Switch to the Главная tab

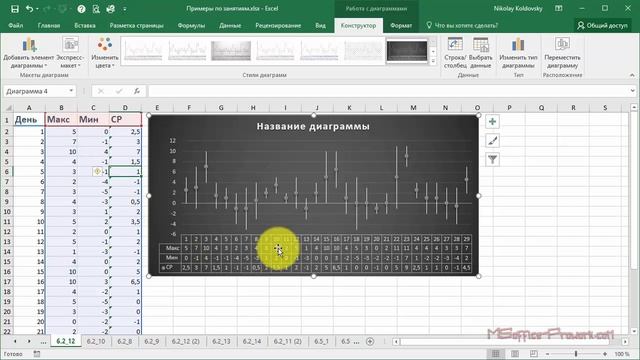[x=49, y=25]
